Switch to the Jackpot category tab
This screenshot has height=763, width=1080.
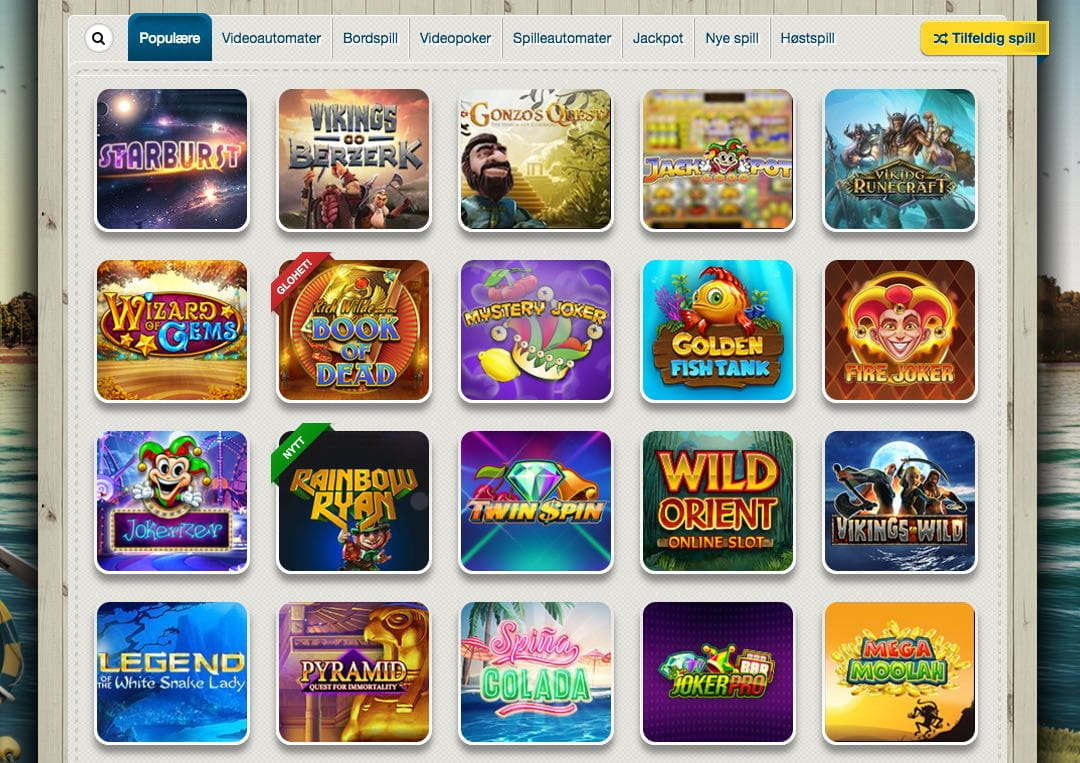tap(658, 39)
